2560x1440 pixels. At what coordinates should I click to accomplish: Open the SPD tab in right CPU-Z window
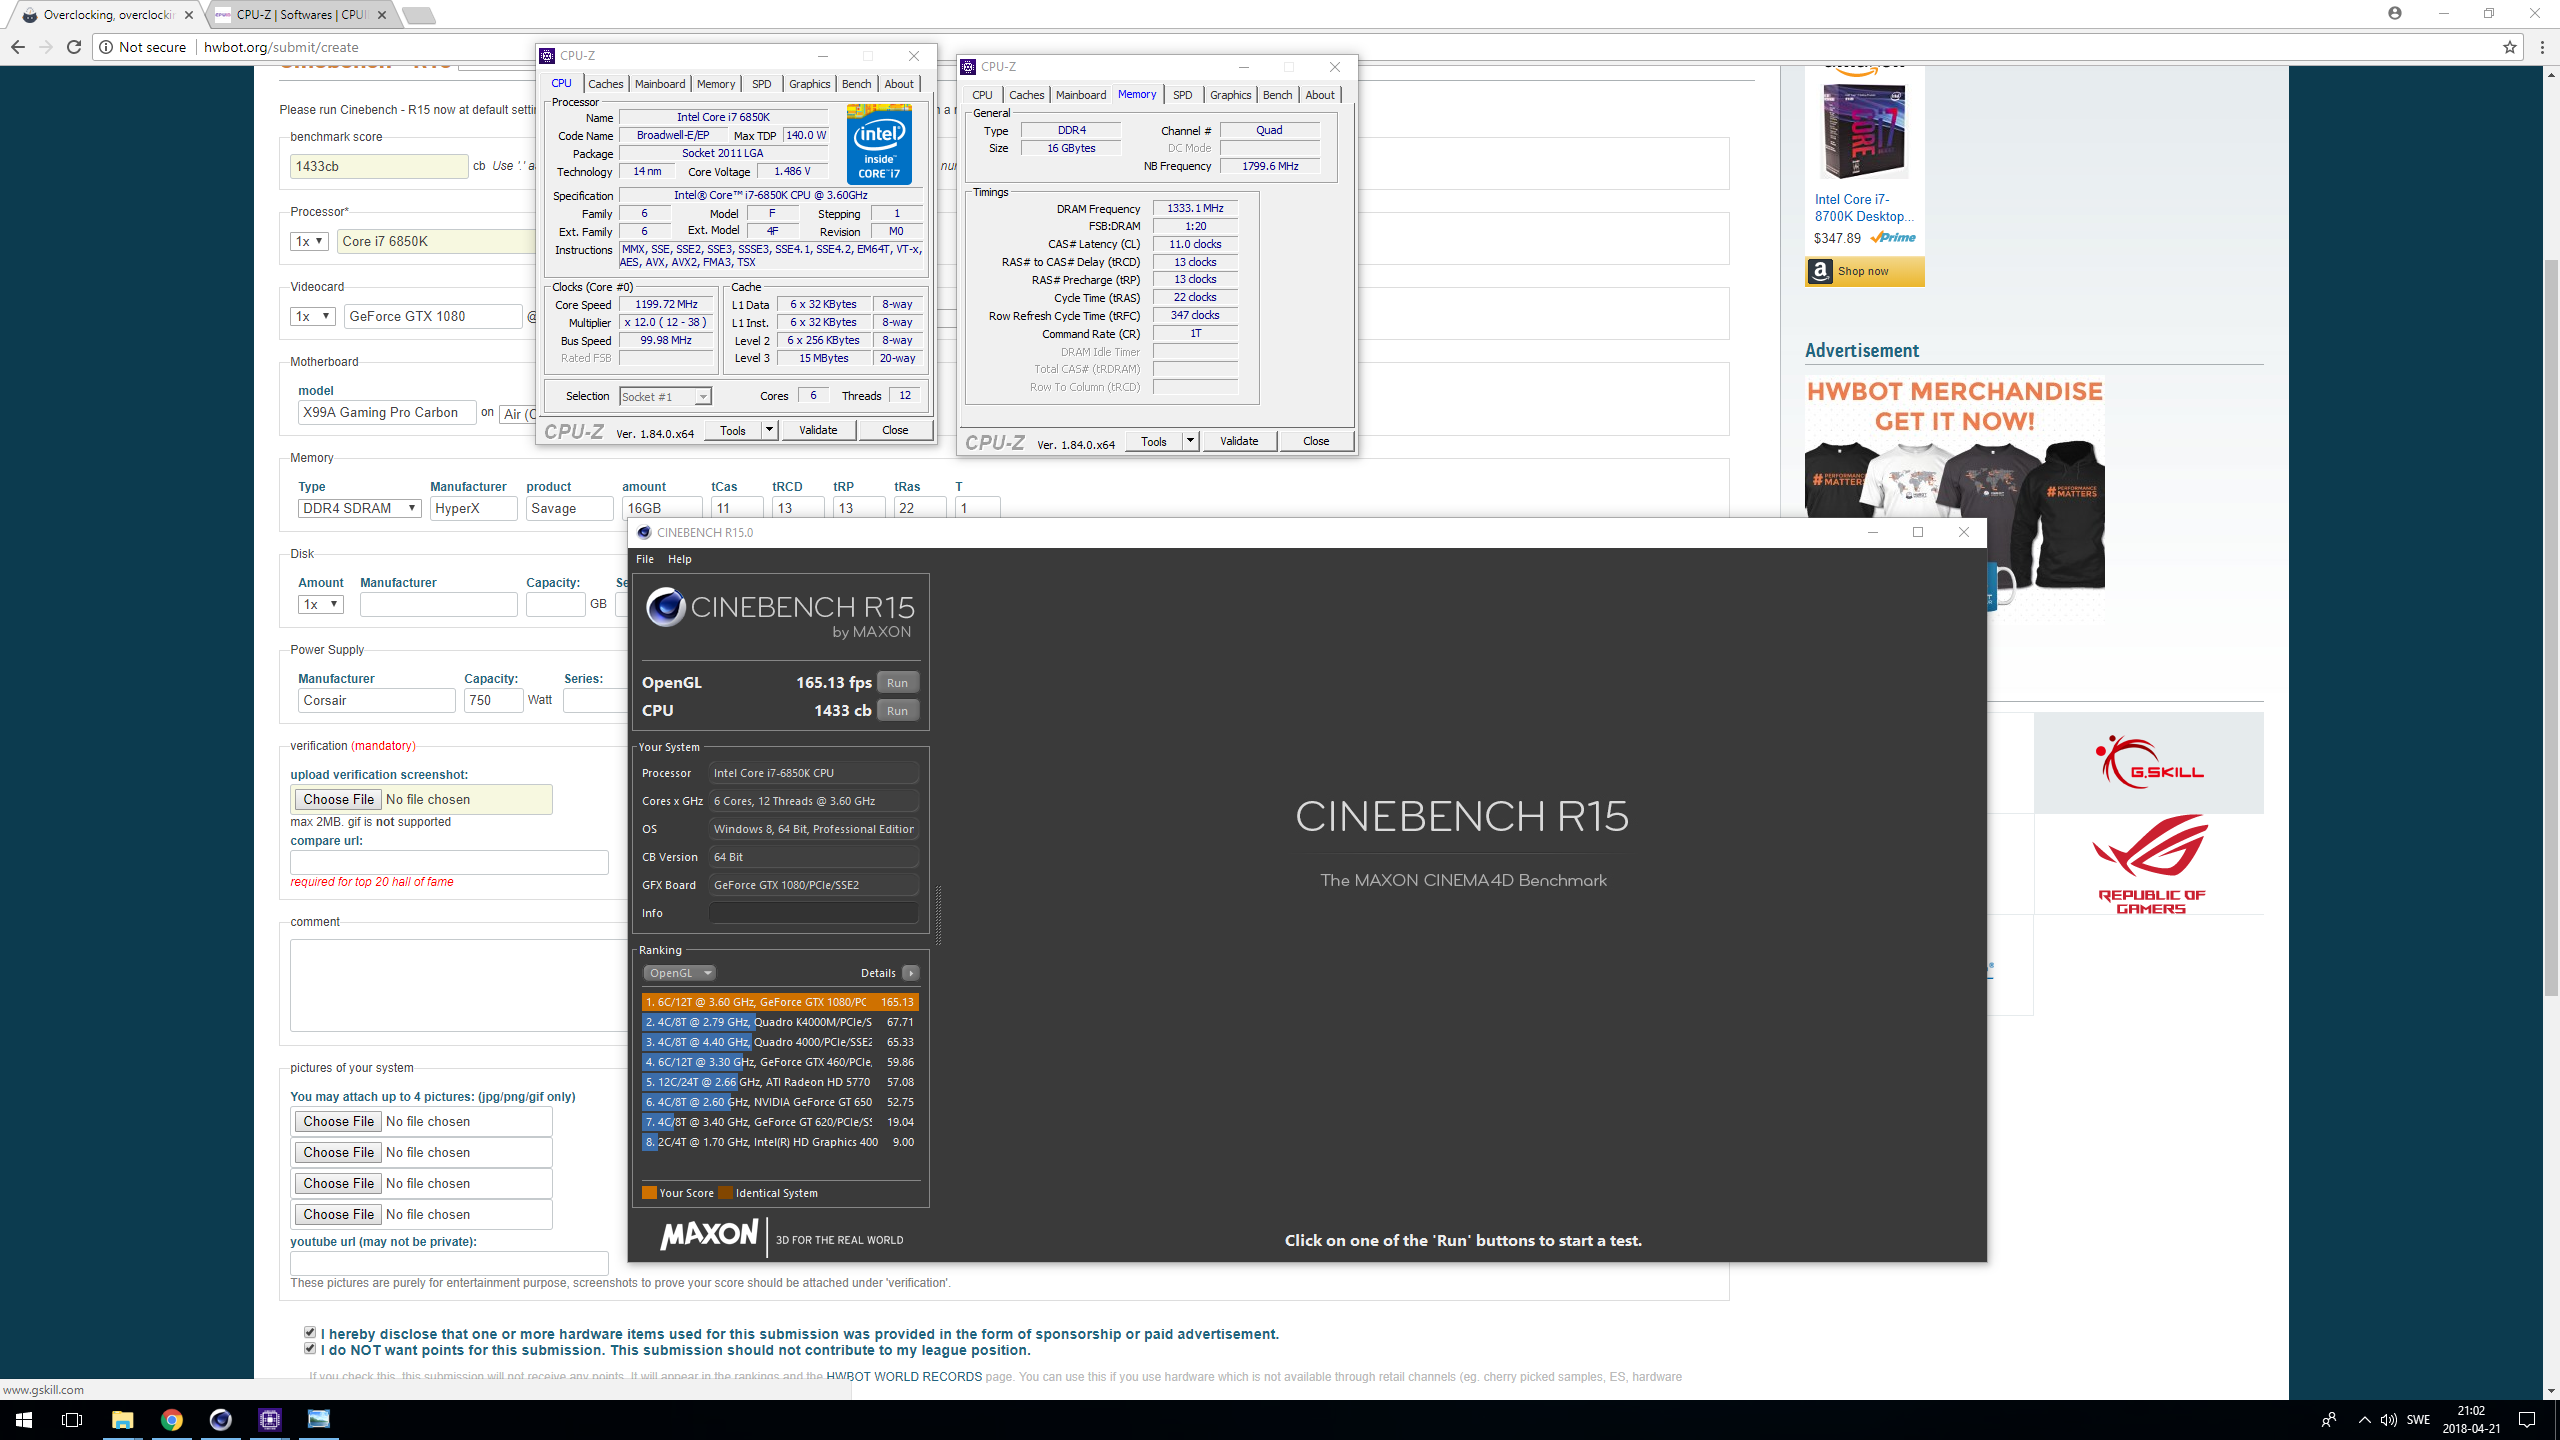pyautogui.click(x=1183, y=95)
